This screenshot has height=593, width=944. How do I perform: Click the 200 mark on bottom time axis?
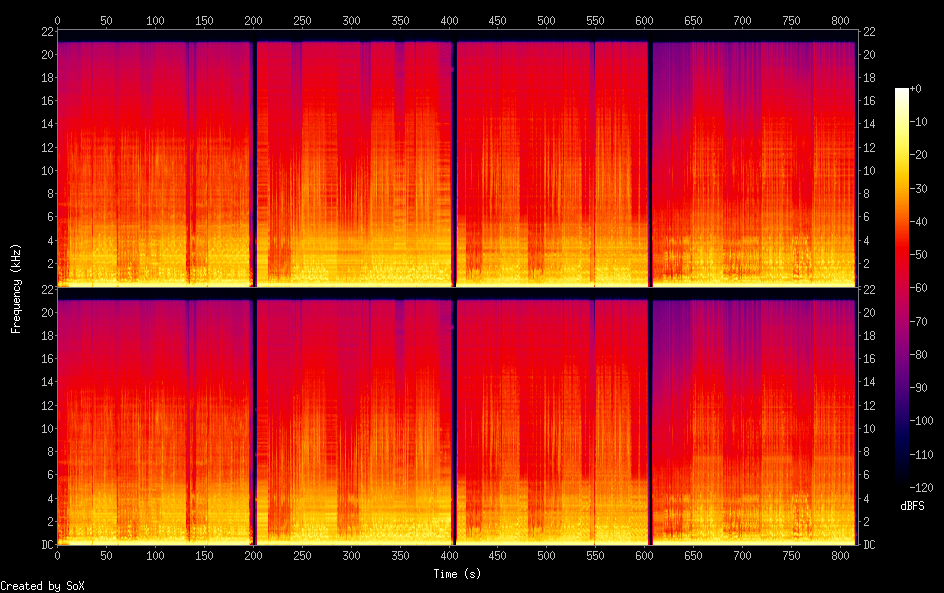[253, 555]
